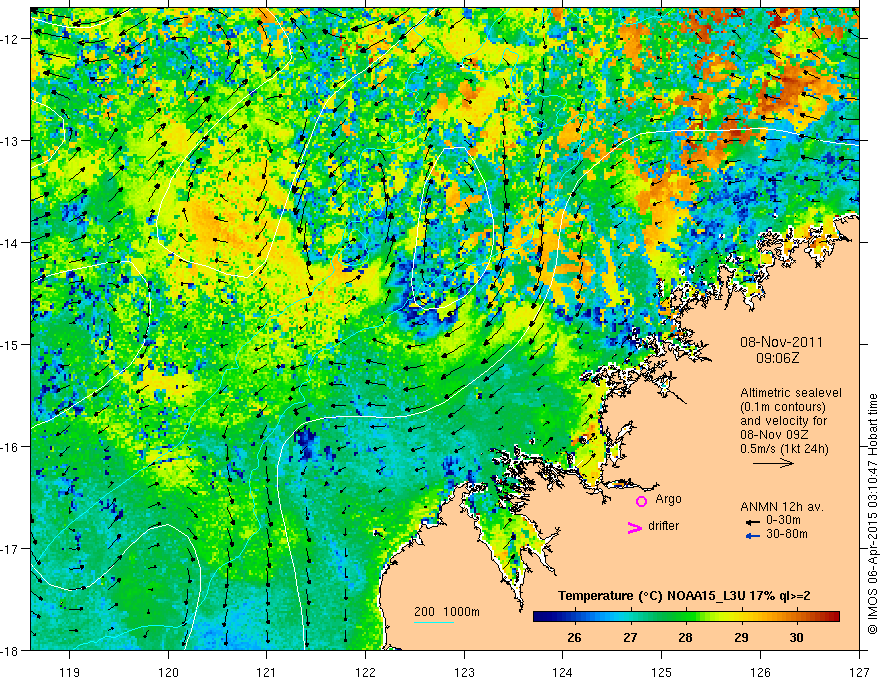Click longitude label 126
Screen dimensions: 880x680
pos(760,673)
